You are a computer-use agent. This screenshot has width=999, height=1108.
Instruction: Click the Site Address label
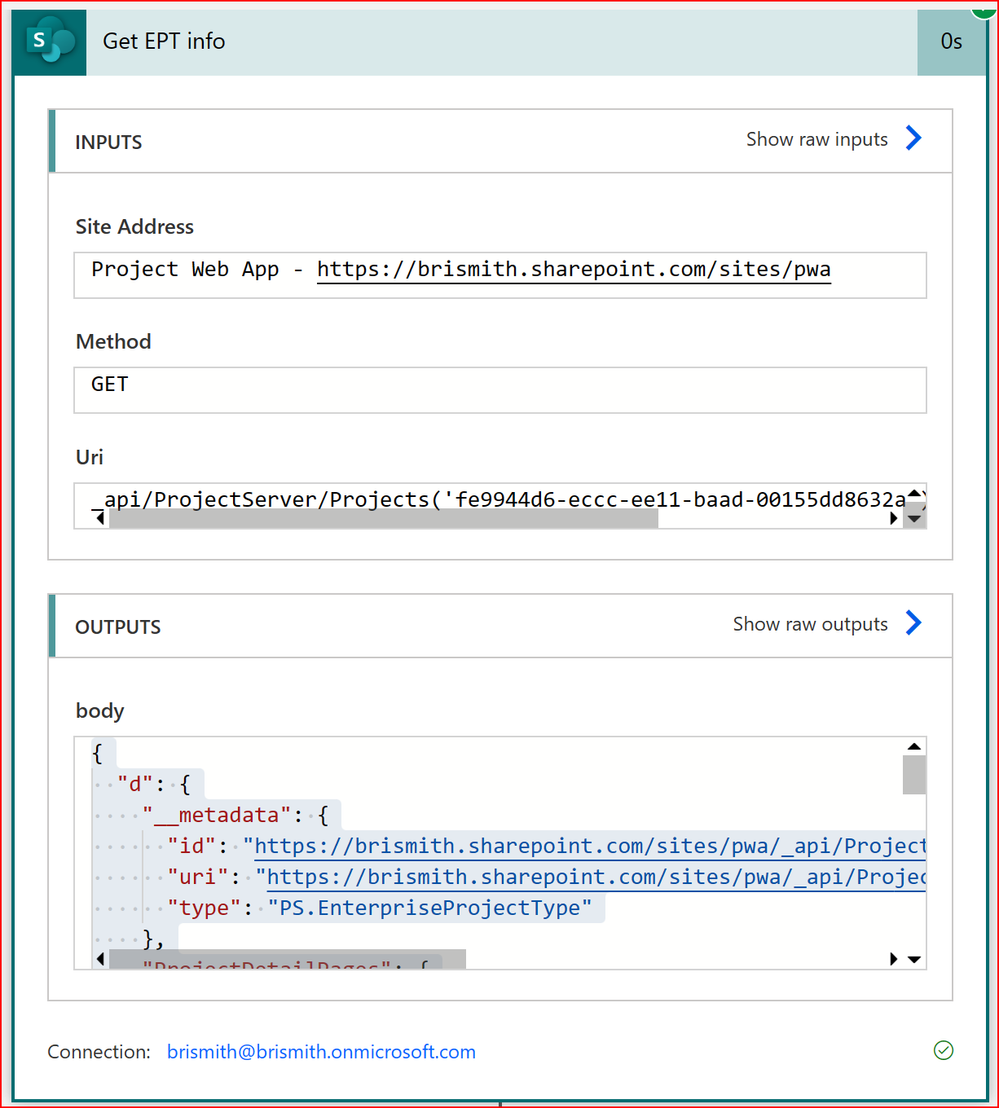[134, 227]
